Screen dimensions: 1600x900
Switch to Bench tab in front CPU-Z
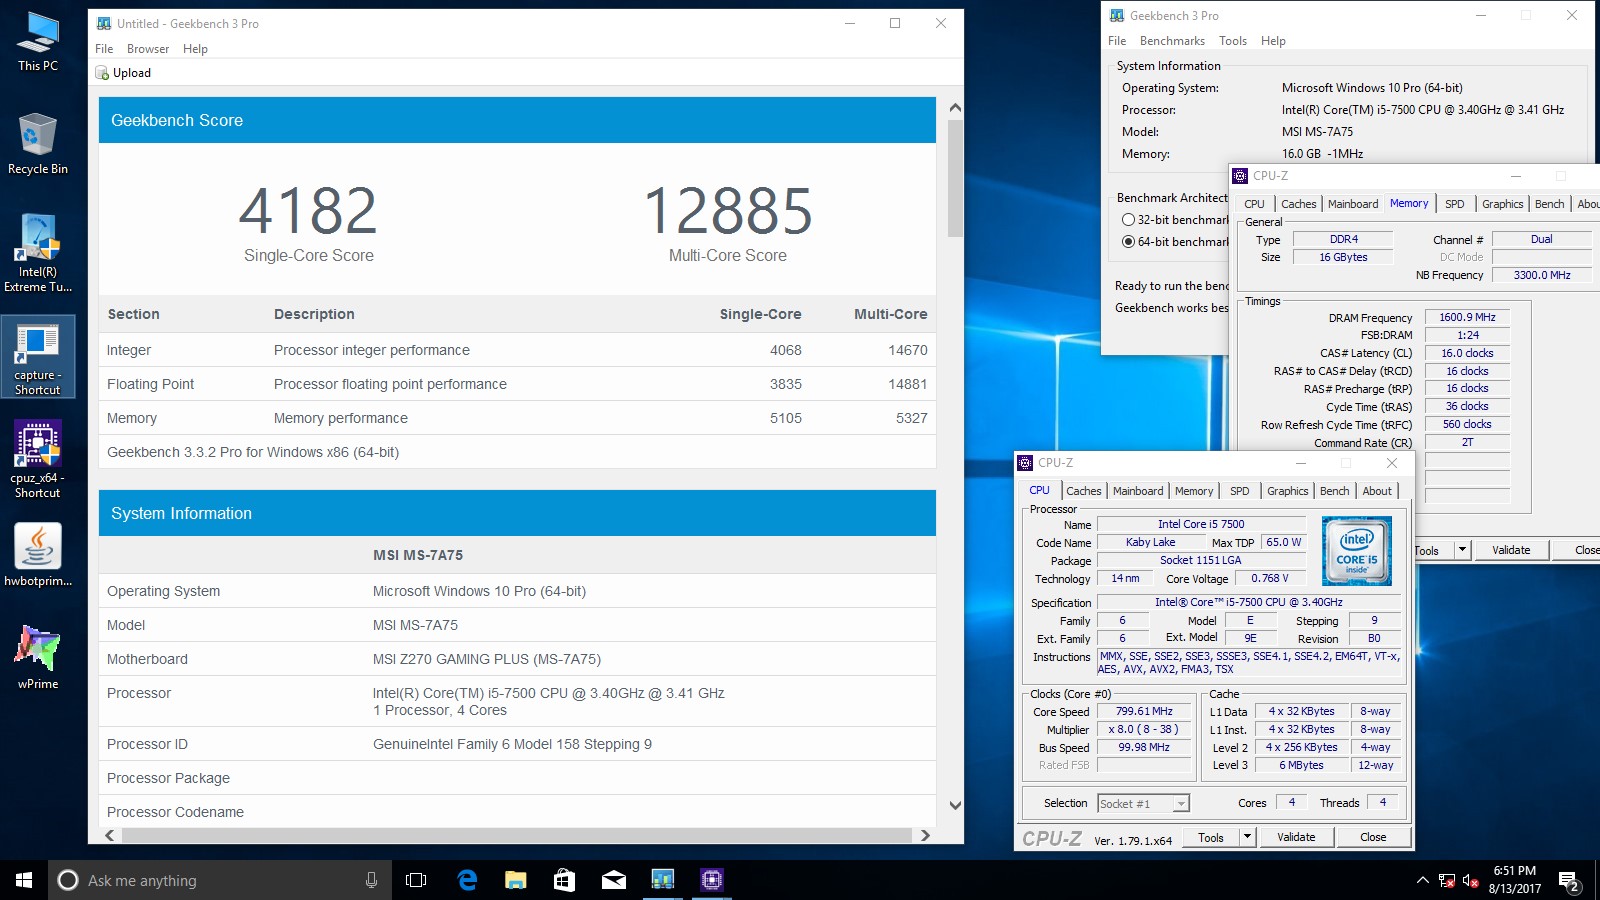1335,491
